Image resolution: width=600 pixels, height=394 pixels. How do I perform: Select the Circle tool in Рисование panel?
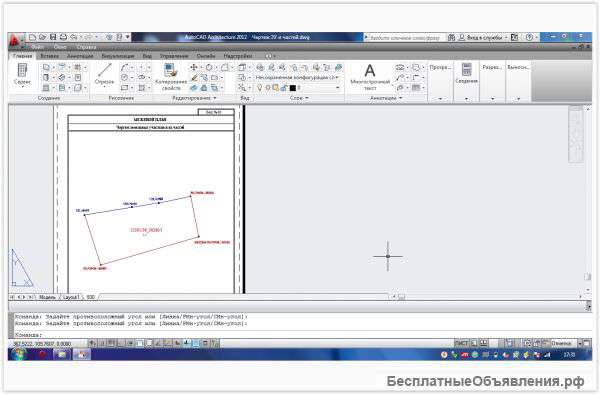point(124,78)
